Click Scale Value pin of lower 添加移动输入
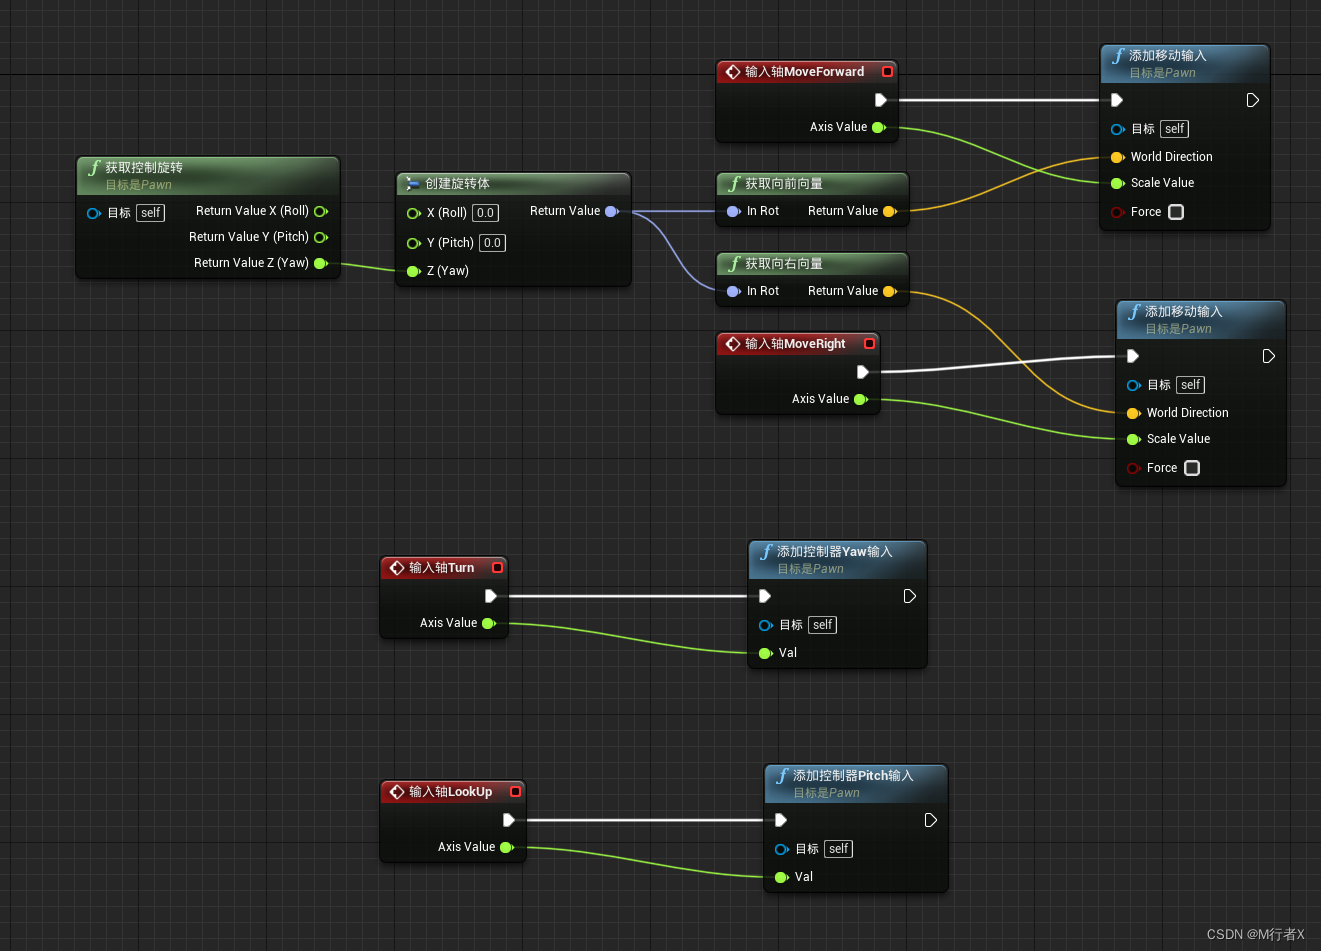This screenshot has height=951, width=1321. 1134,439
